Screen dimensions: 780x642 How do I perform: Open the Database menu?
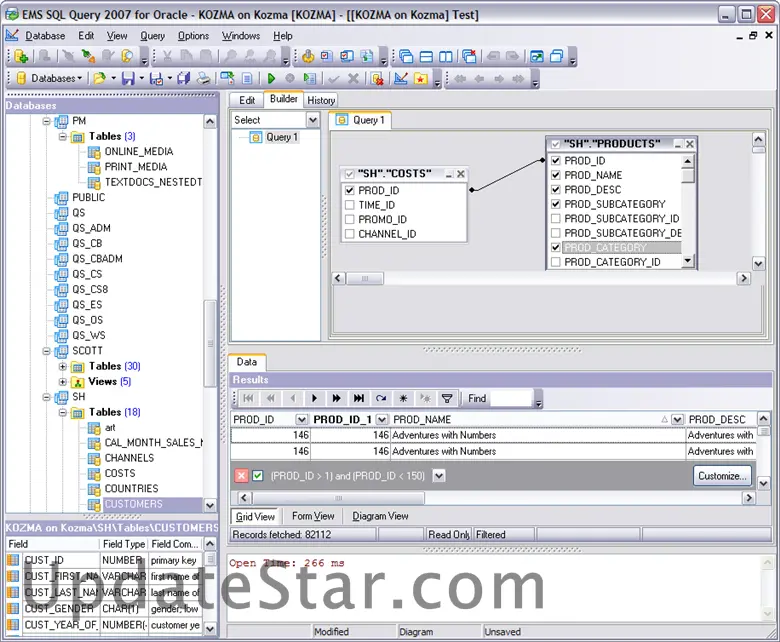[45, 36]
